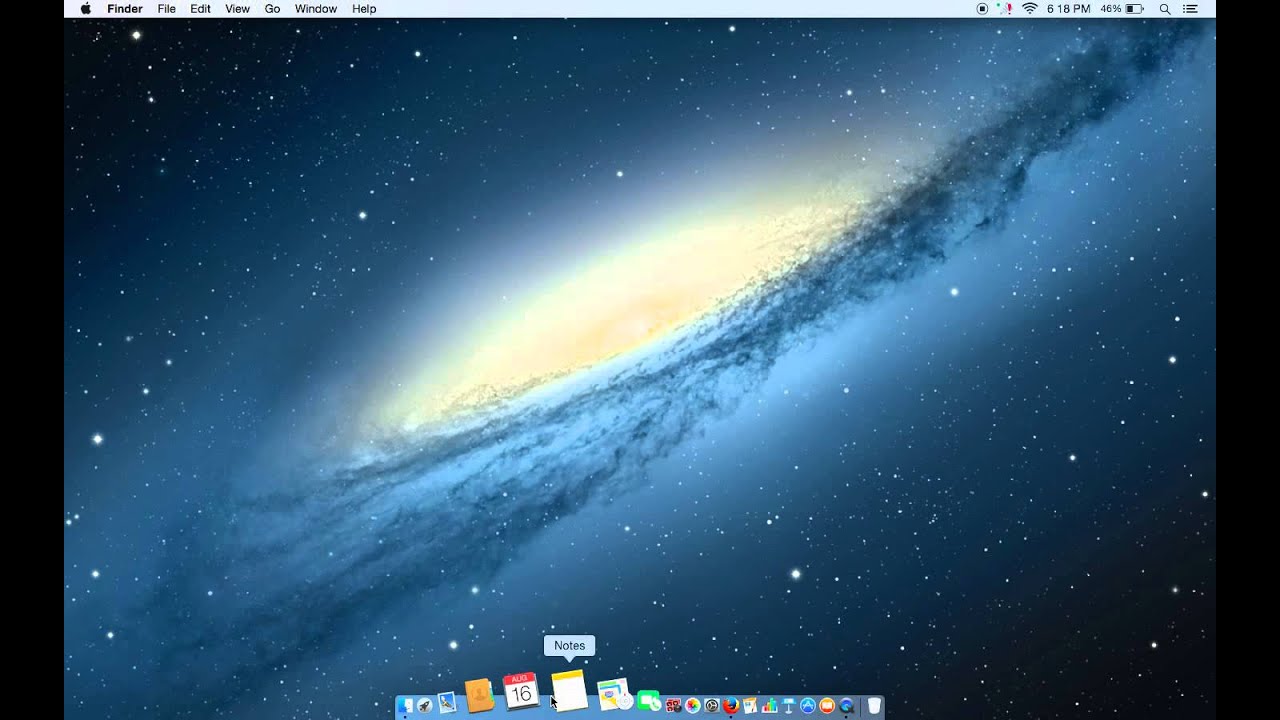Expand the Wi-Fi status menu
Image resolution: width=1280 pixels, height=720 pixels.
1030,9
